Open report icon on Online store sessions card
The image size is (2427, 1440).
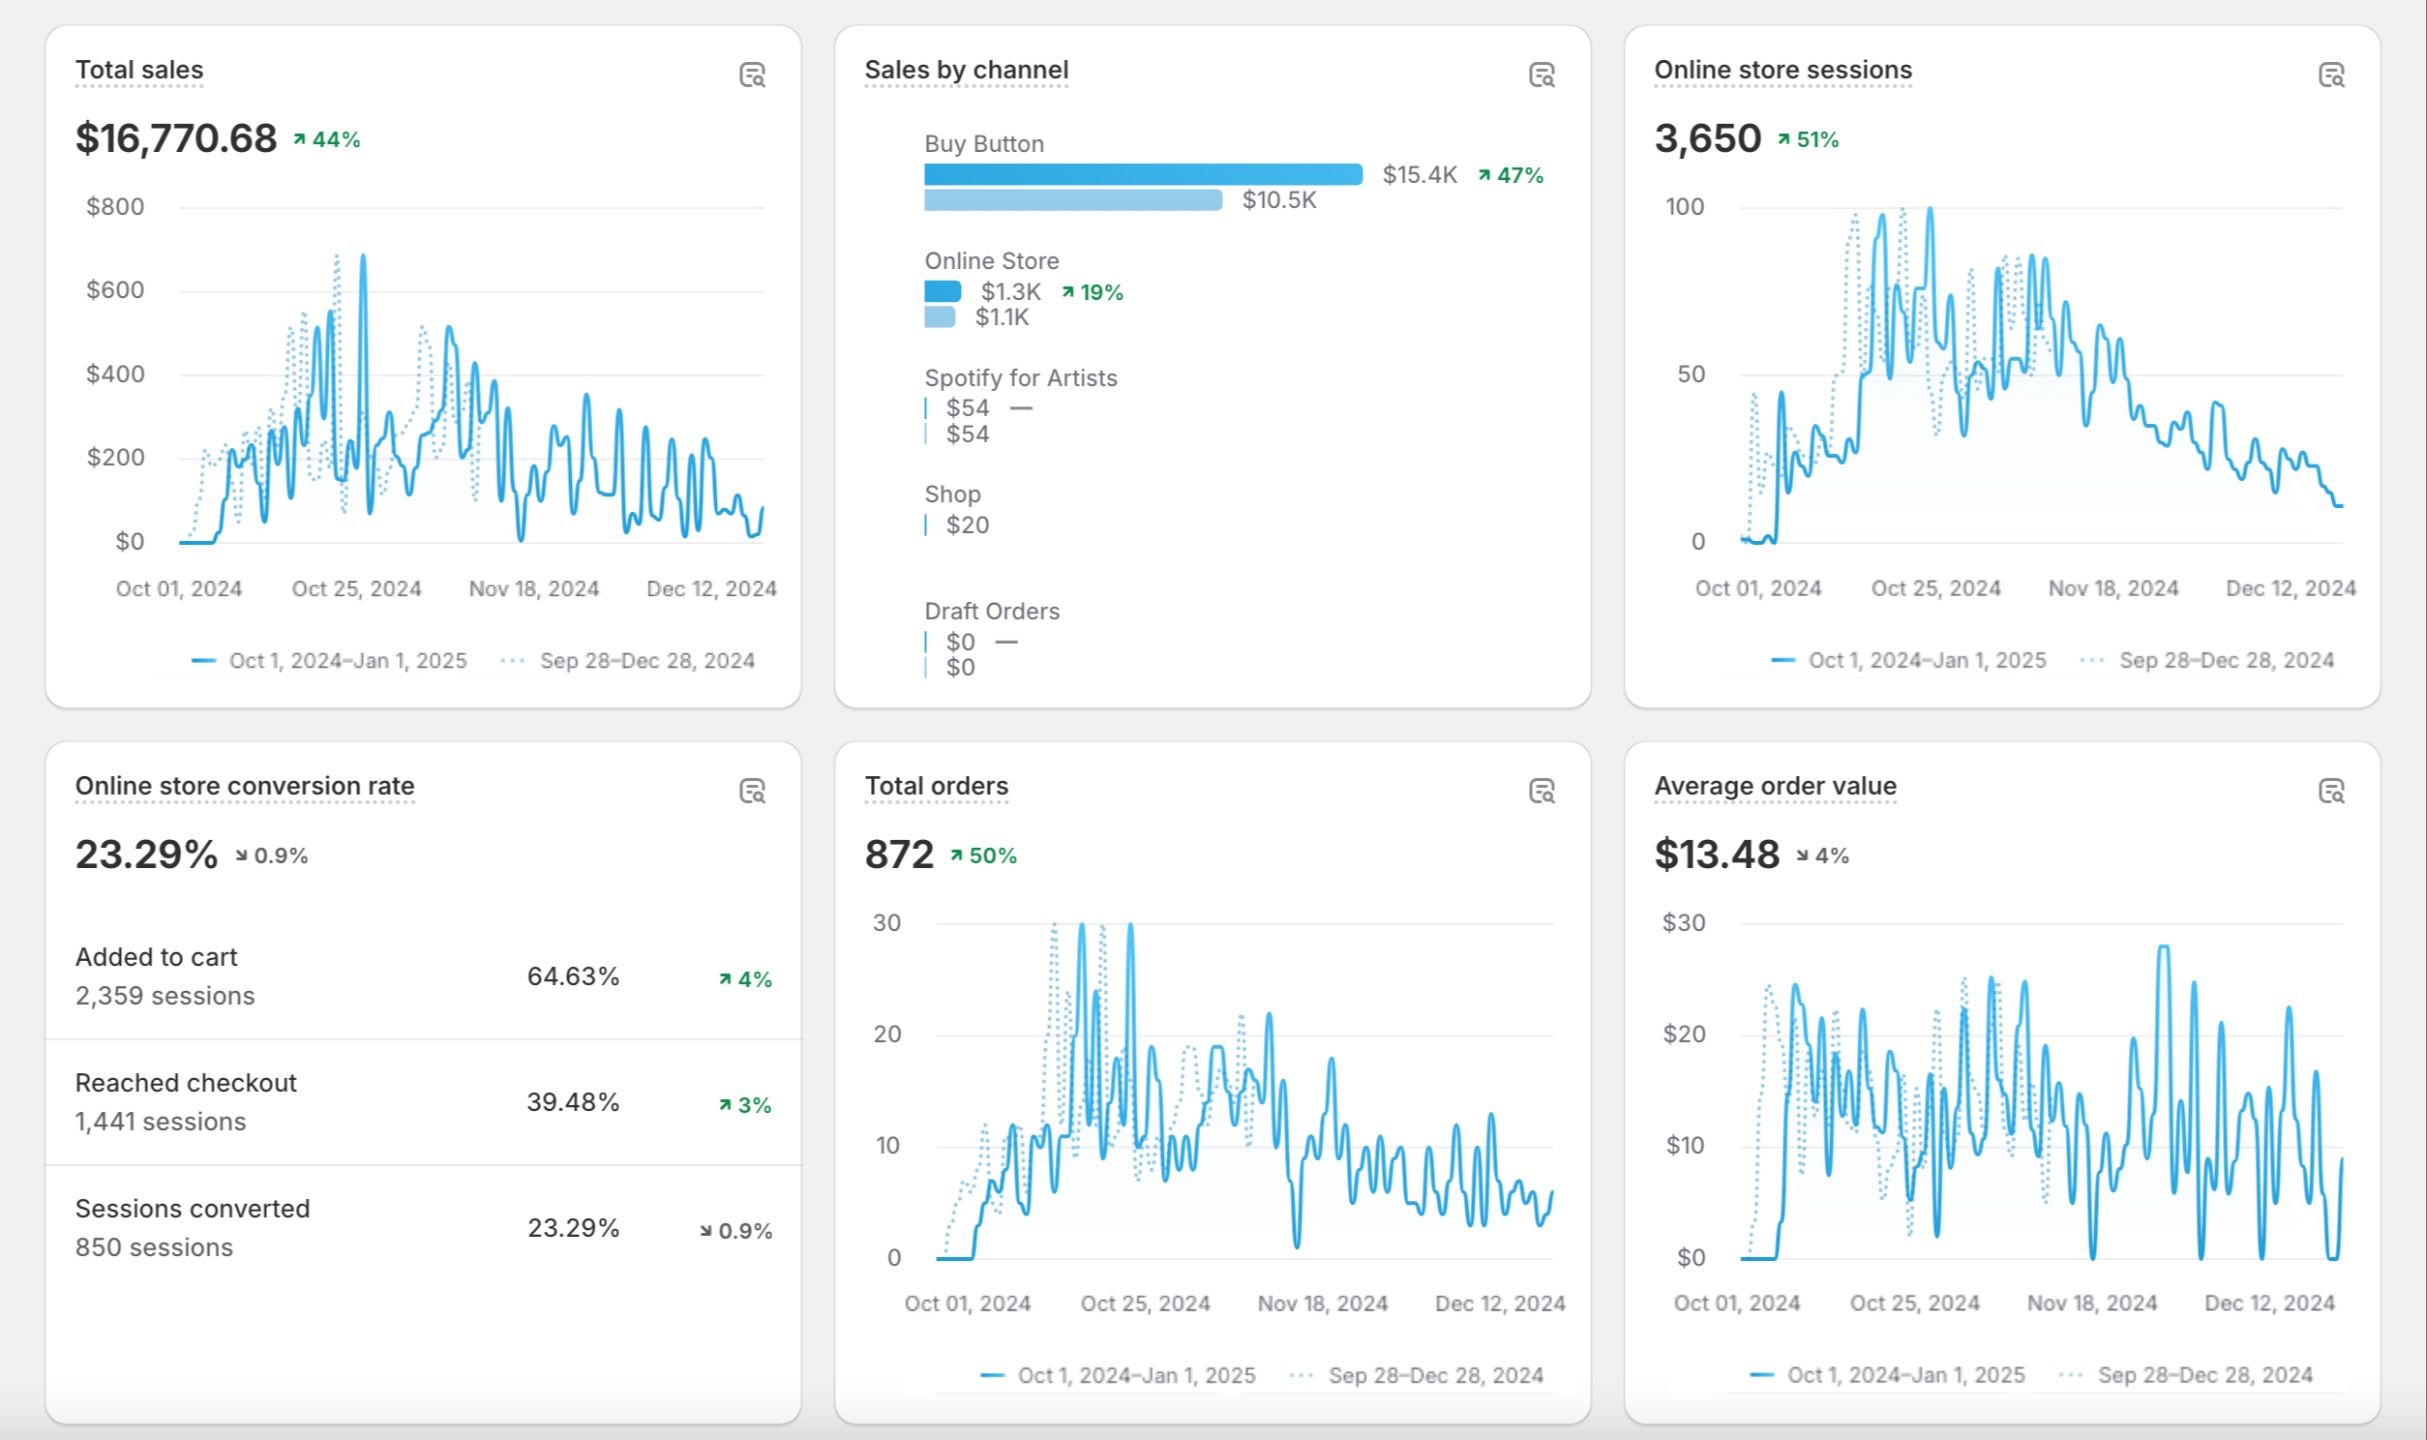click(x=2331, y=75)
